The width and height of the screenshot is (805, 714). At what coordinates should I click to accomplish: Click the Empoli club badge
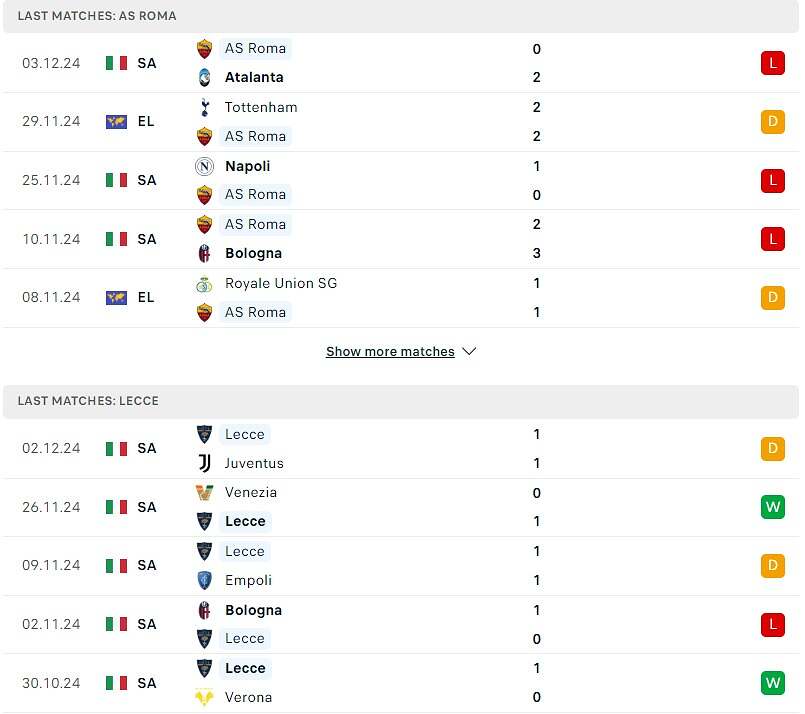coord(204,580)
